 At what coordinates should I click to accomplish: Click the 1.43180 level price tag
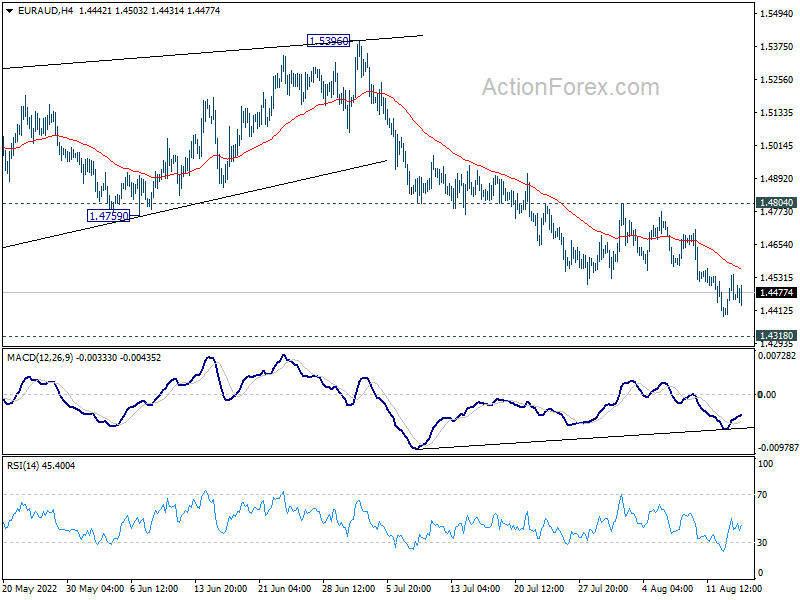pos(777,335)
